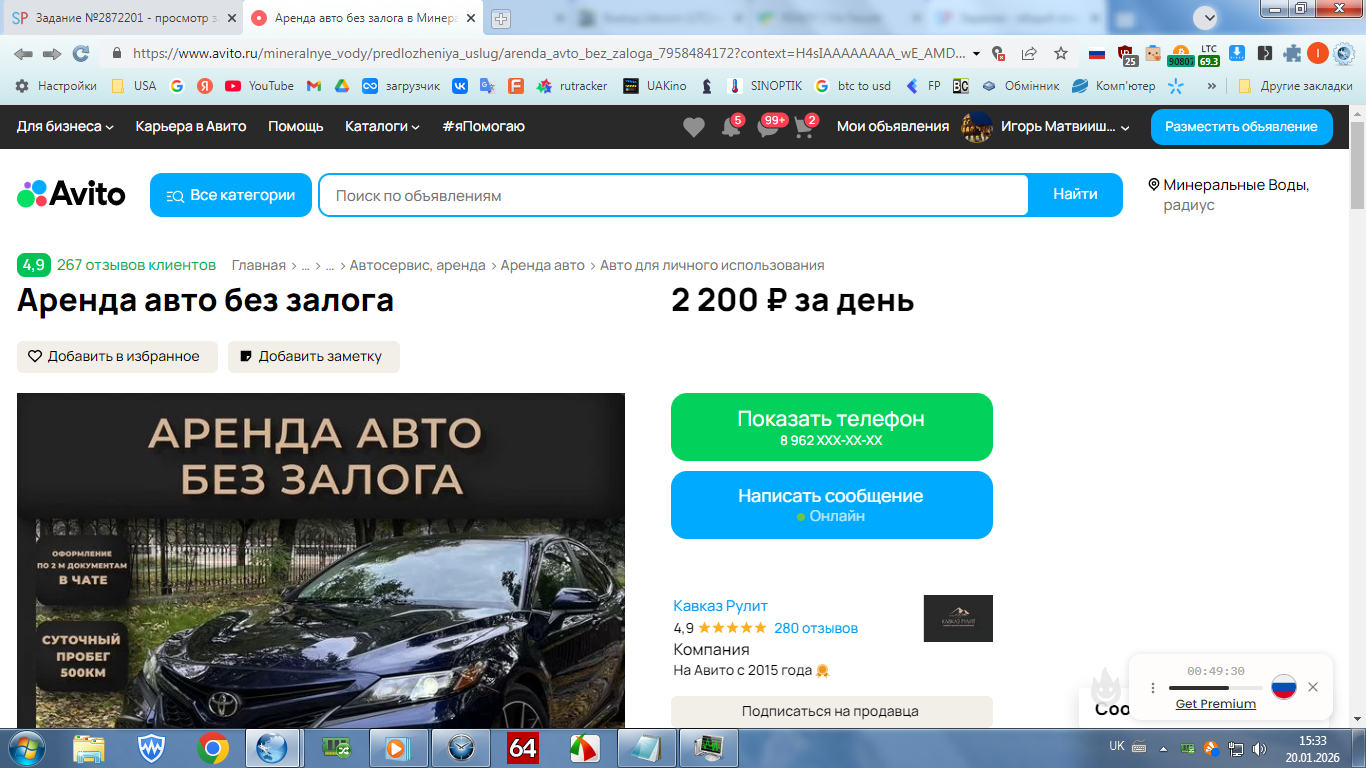Show more bookmarks with » chevron

1212,86
